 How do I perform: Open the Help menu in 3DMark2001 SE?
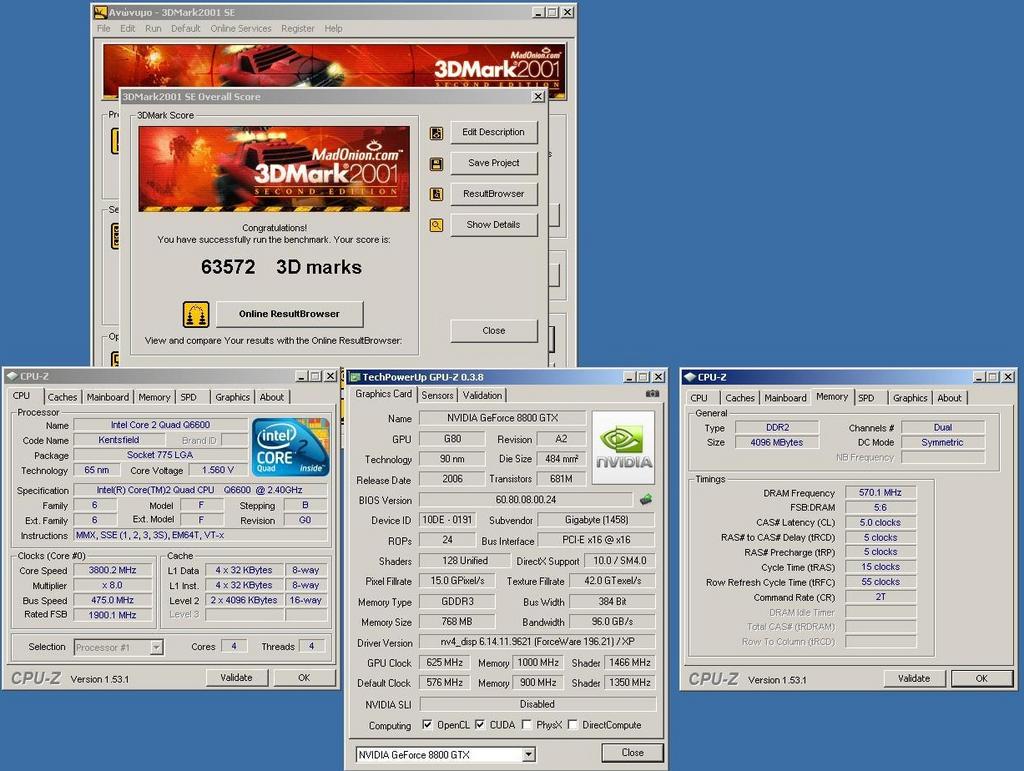coord(333,29)
